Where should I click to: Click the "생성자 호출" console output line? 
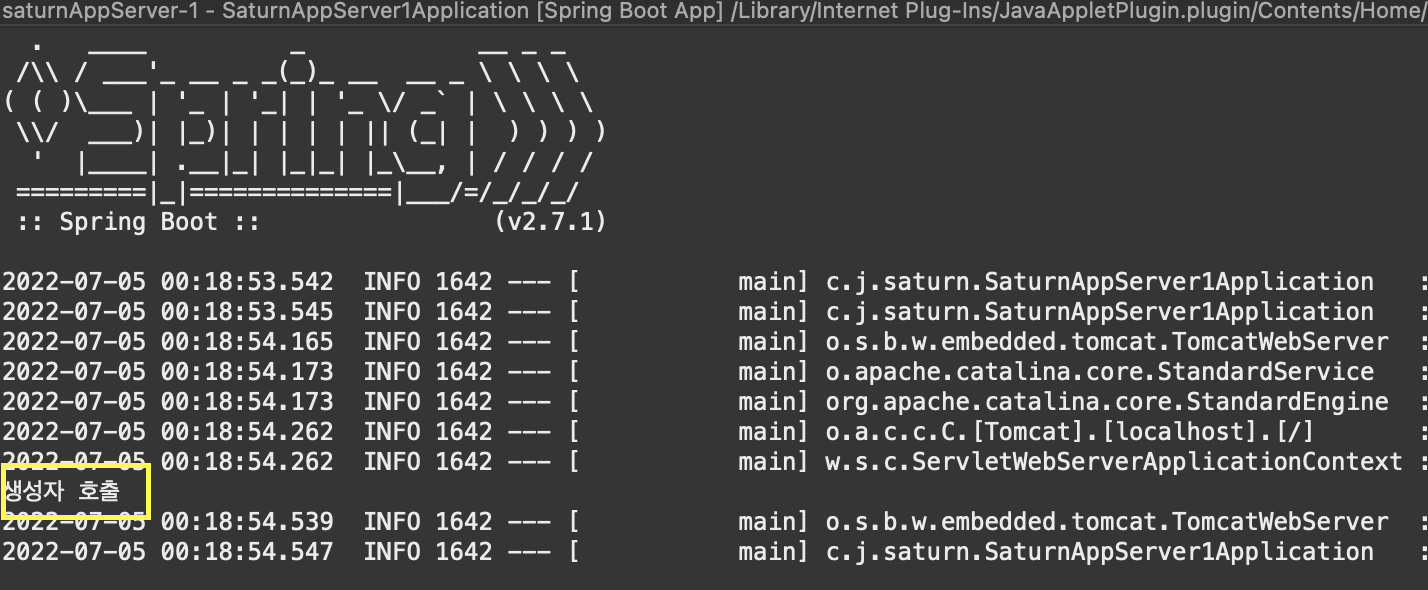click(x=62, y=491)
